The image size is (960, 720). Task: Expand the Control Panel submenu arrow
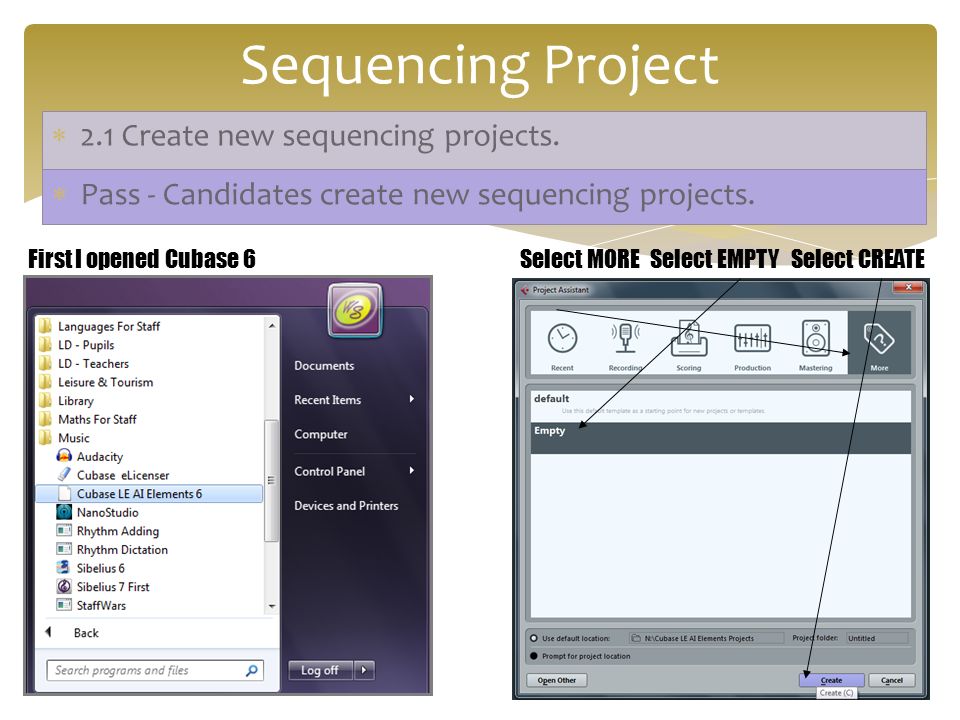411,471
